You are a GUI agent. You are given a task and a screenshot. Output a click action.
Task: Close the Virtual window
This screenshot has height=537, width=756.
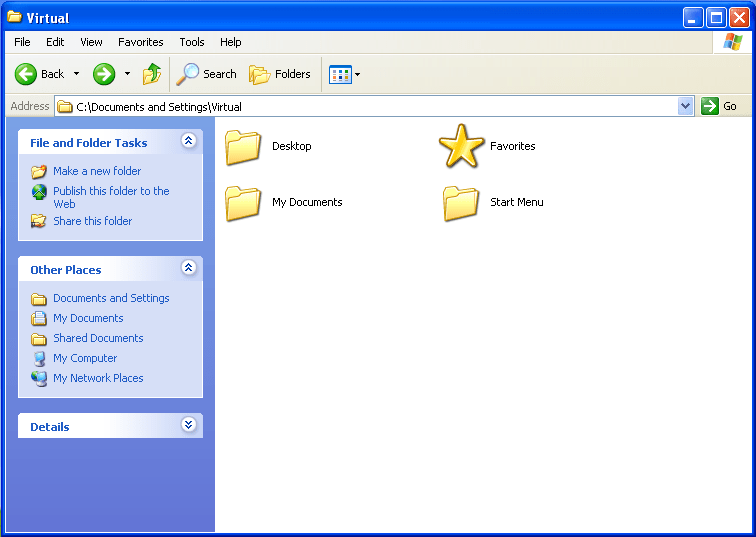(x=739, y=18)
